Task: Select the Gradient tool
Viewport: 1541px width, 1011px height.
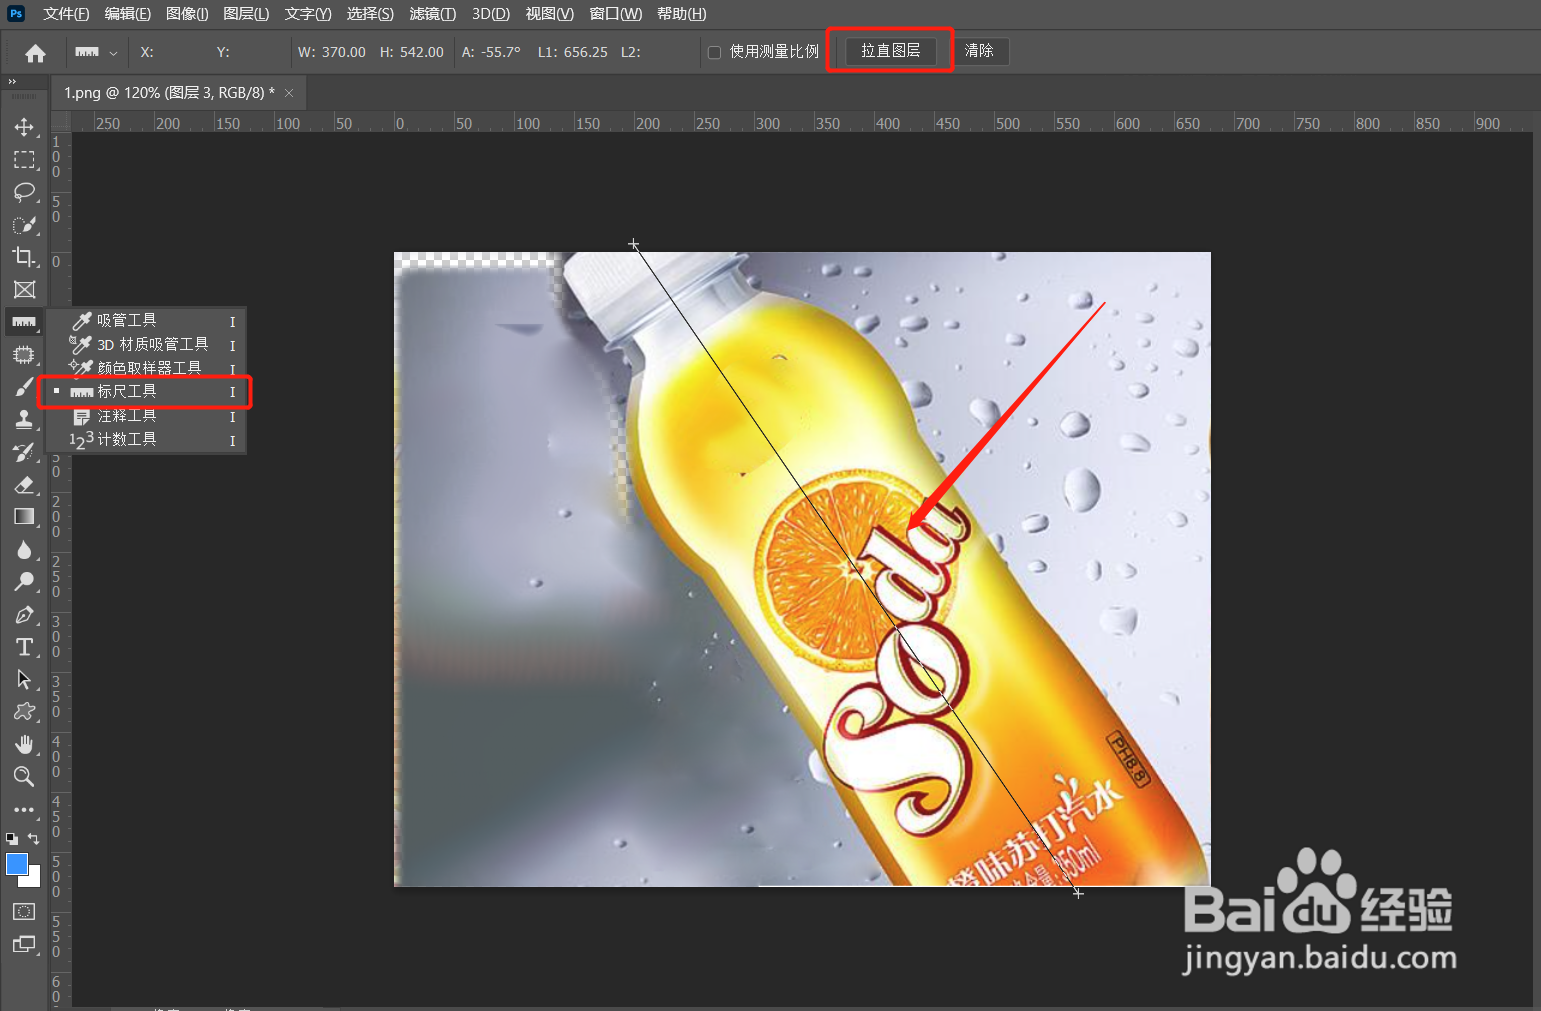Action: tap(24, 517)
